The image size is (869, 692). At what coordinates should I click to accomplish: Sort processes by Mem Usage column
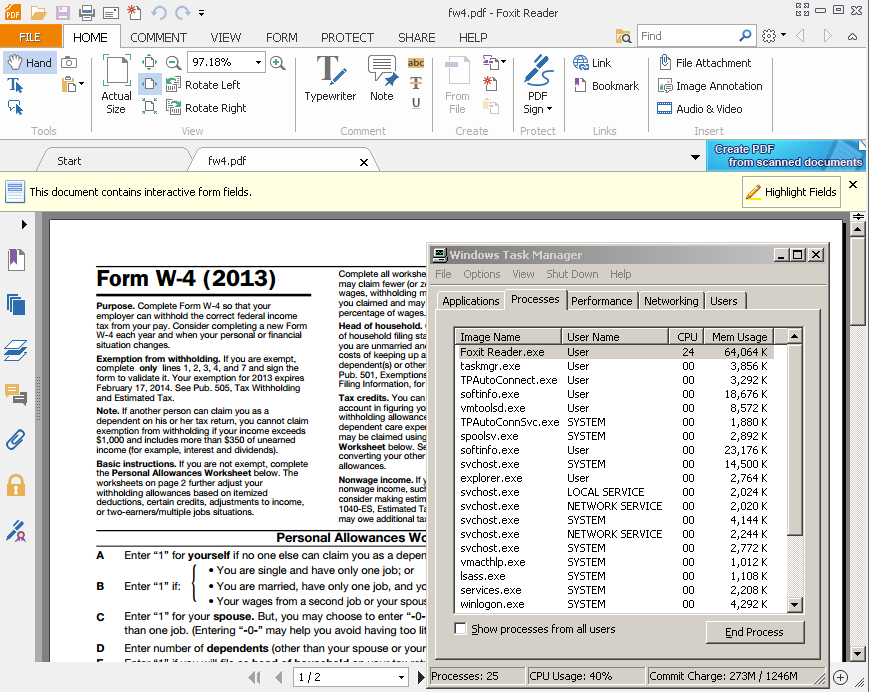pyautogui.click(x=739, y=337)
